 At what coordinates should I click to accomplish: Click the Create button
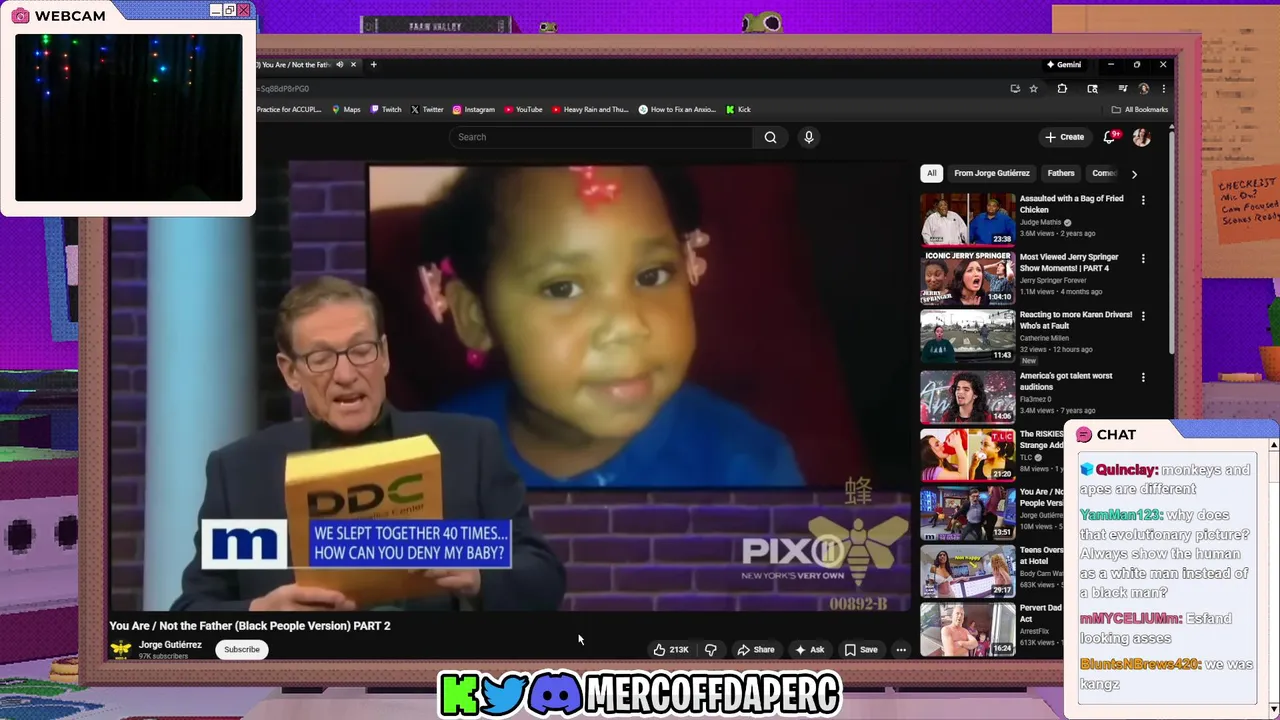pos(1064,137)
